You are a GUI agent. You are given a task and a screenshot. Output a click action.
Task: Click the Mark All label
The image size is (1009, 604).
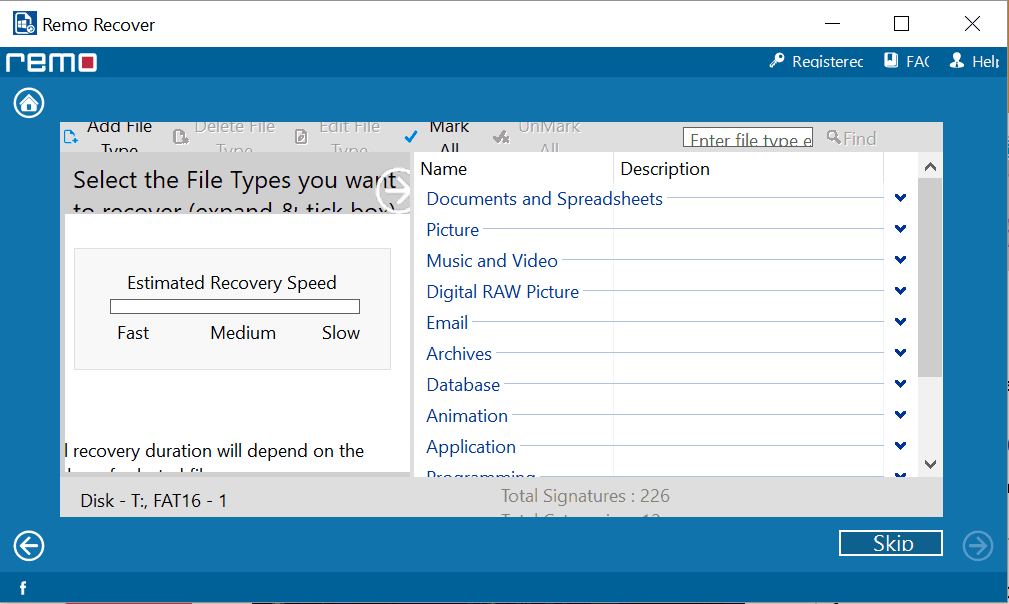click(449, 137)
